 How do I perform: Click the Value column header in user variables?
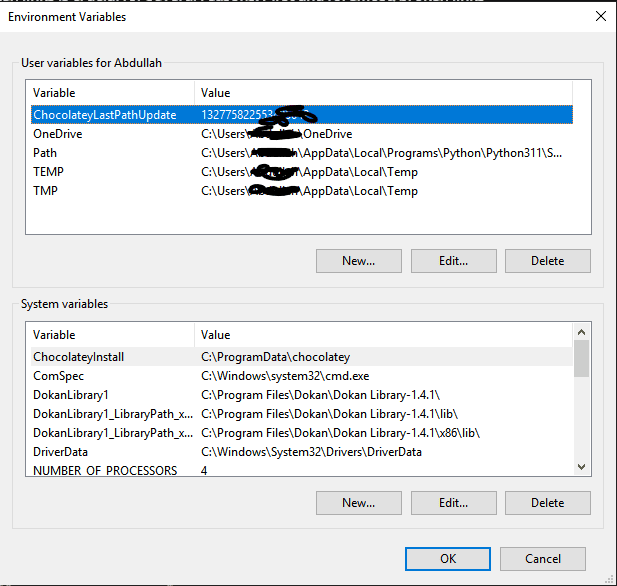384,93
